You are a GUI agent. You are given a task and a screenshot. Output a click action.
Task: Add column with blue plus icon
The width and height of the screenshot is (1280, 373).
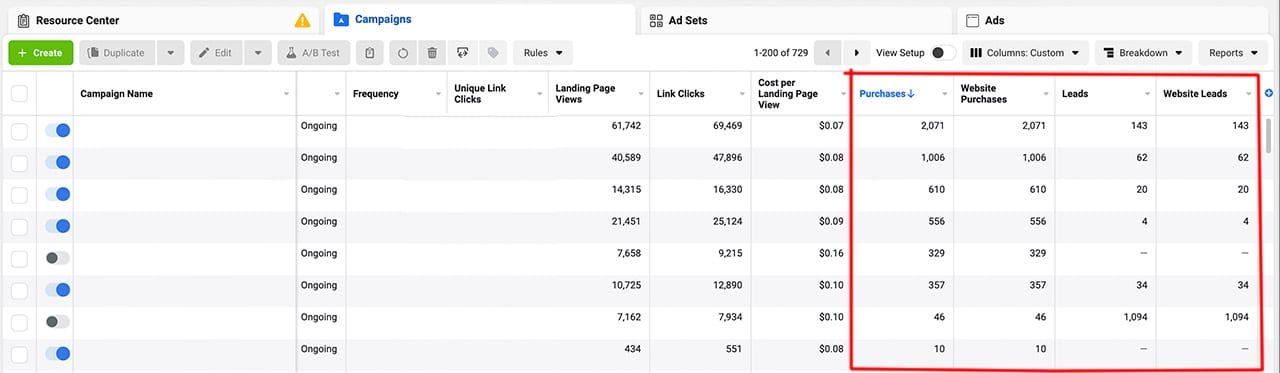pos(1269,93)
